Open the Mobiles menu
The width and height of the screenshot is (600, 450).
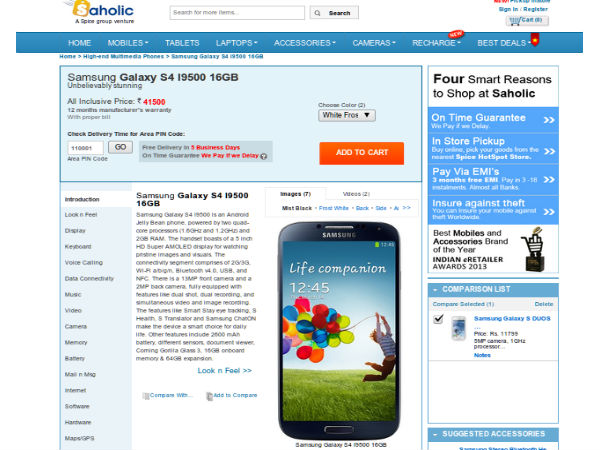128,43
